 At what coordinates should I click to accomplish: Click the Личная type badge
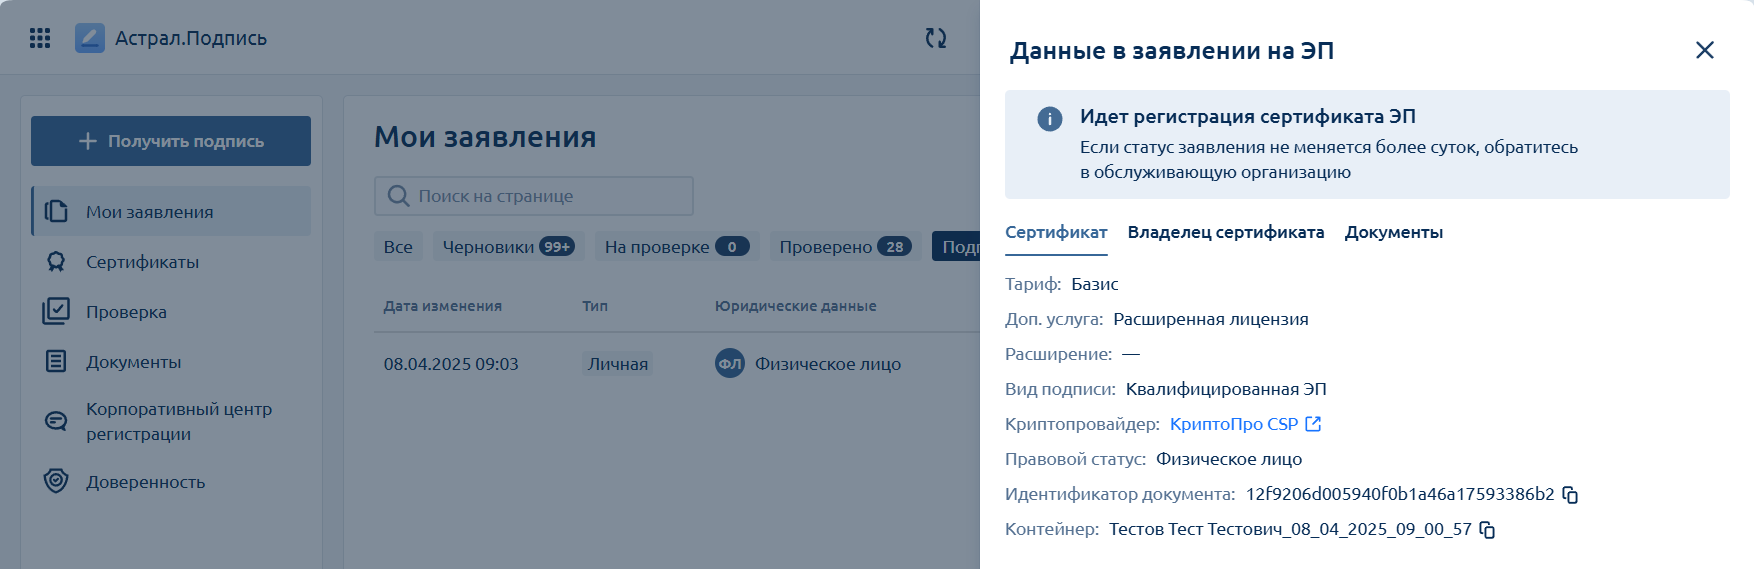(x=618, y=364)
